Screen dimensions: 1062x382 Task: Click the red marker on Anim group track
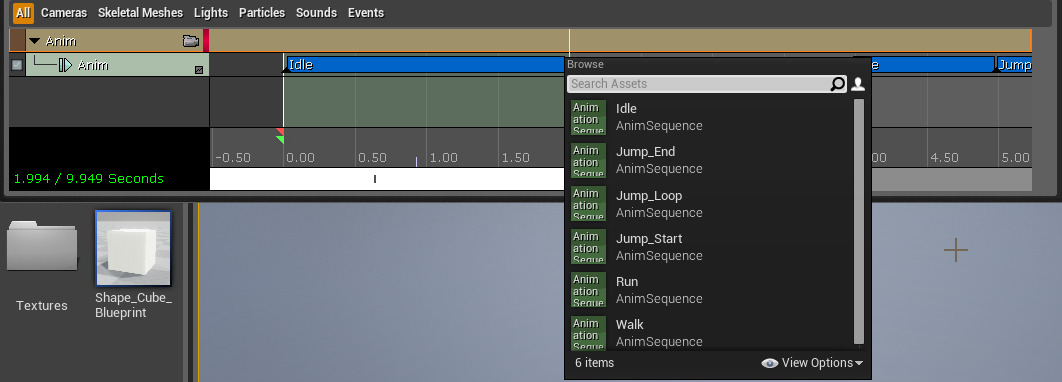pos(206,41)
